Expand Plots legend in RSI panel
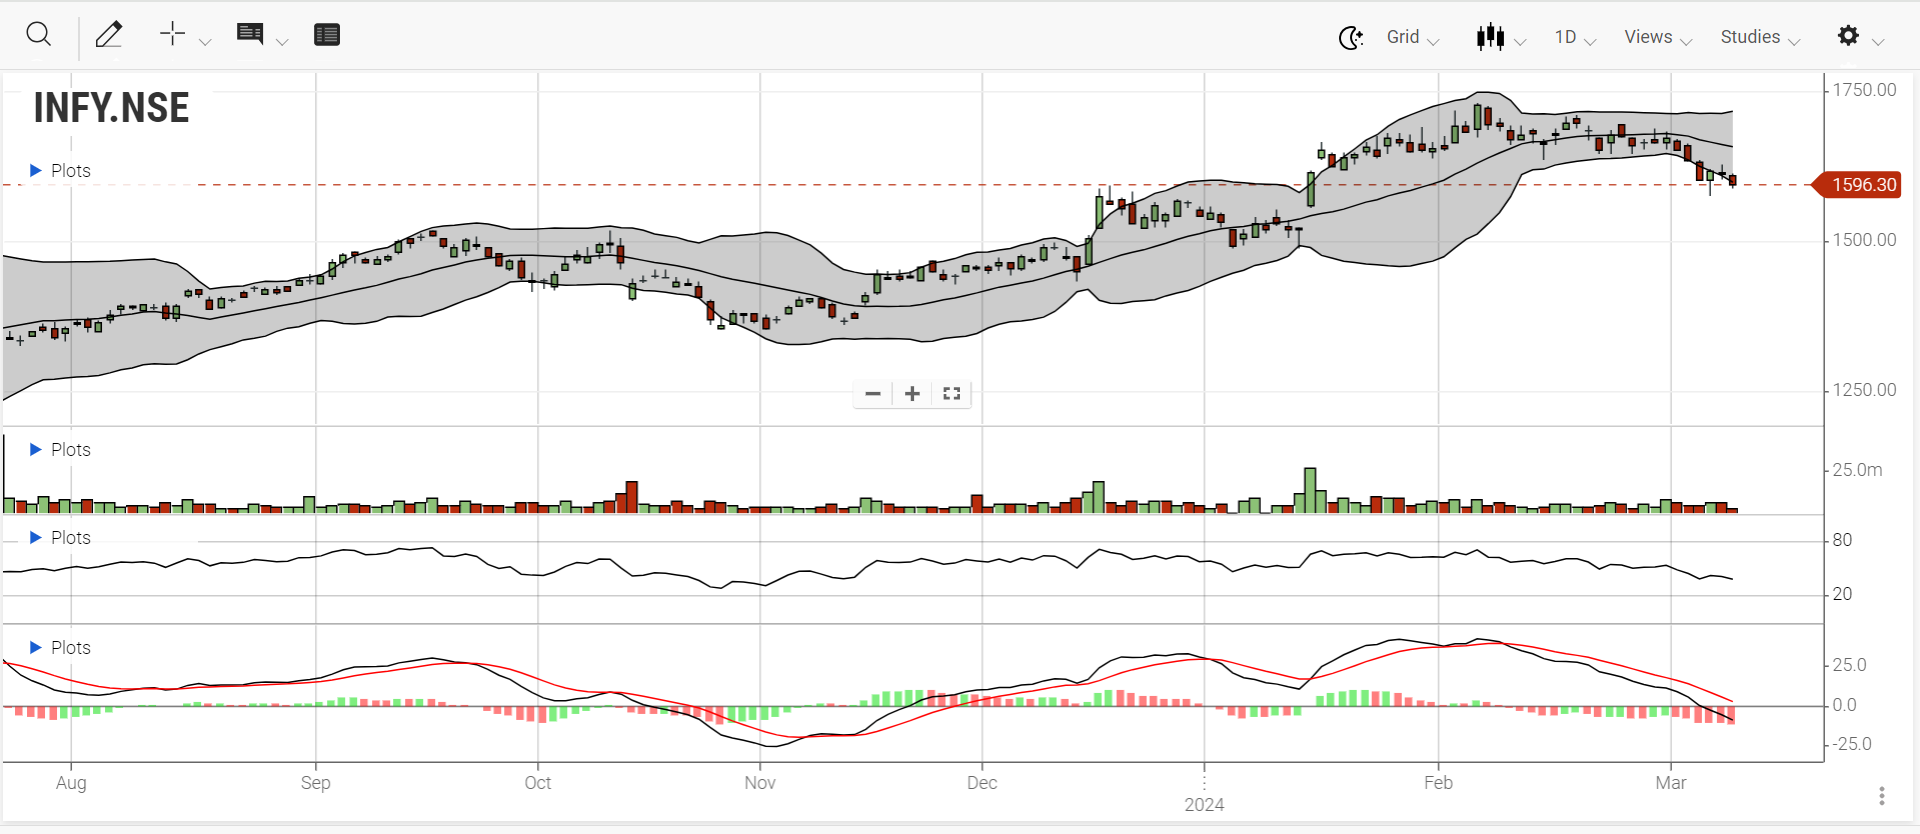1920x834 pixels. [61, 538]
